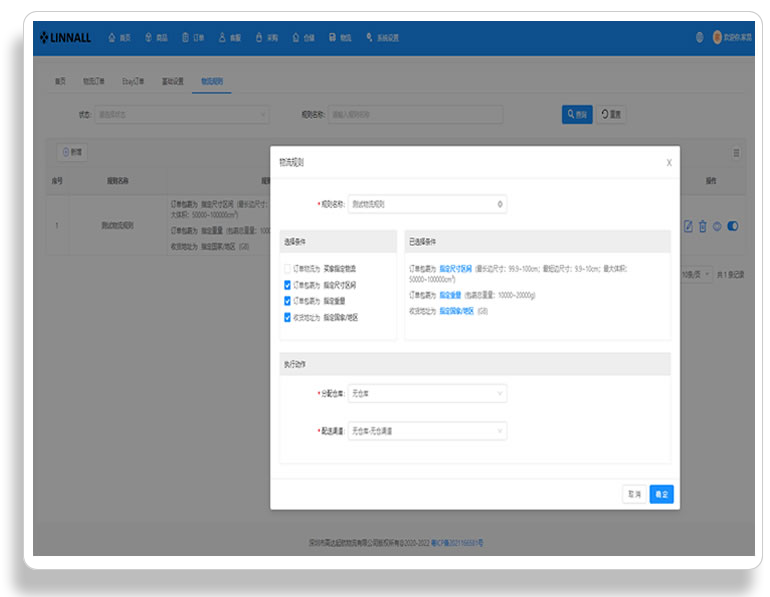The height and width of the screenshot is (597, 770).
Task: Open the delivery channel dropdown
Action: point(427,431)
